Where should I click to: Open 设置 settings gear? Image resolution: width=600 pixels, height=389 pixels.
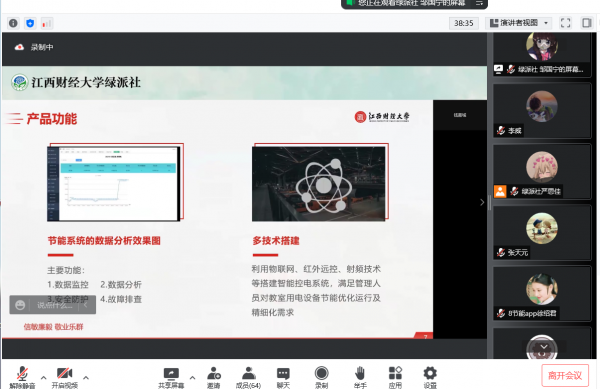click(430, 377)
